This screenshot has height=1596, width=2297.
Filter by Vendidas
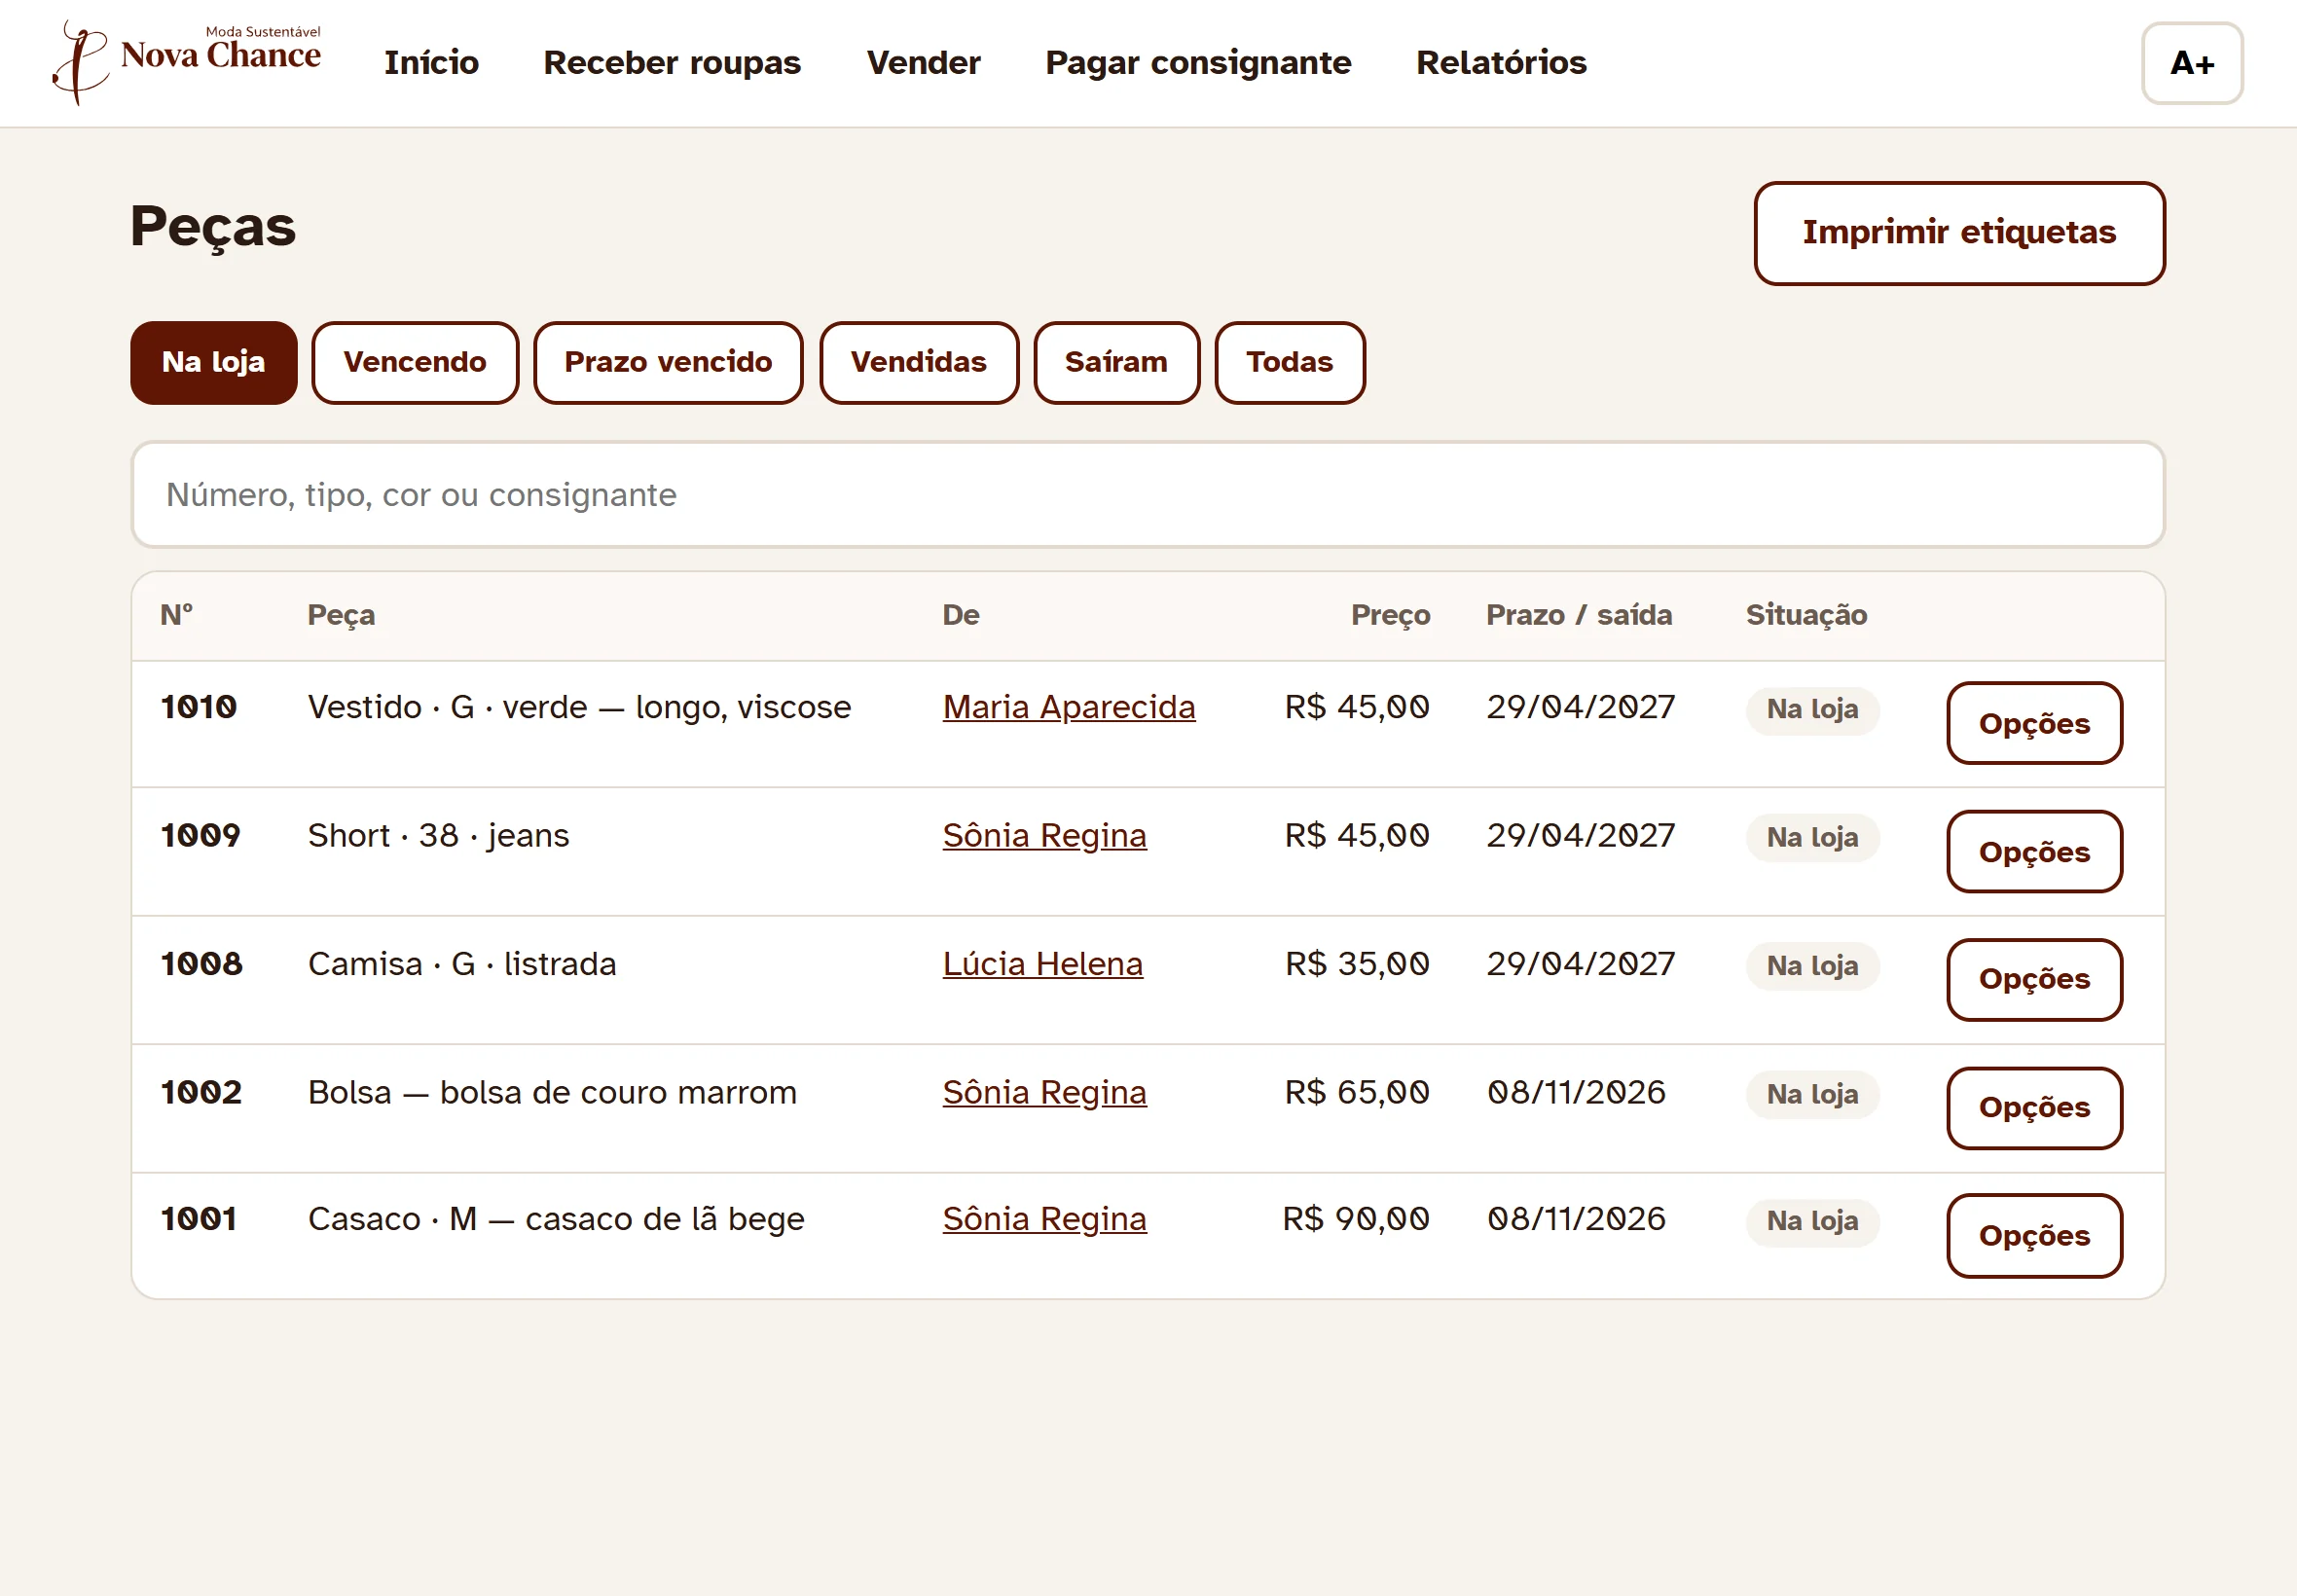919,362
